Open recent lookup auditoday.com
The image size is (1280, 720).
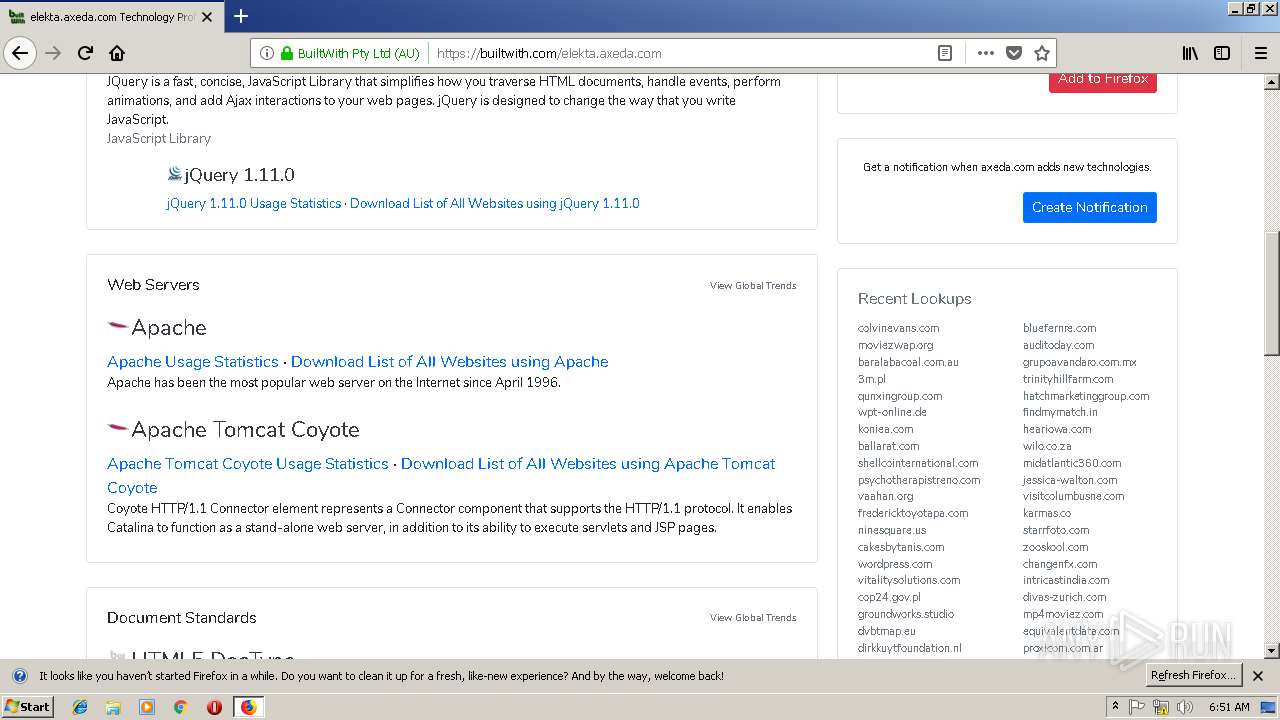click(1058, 345)
